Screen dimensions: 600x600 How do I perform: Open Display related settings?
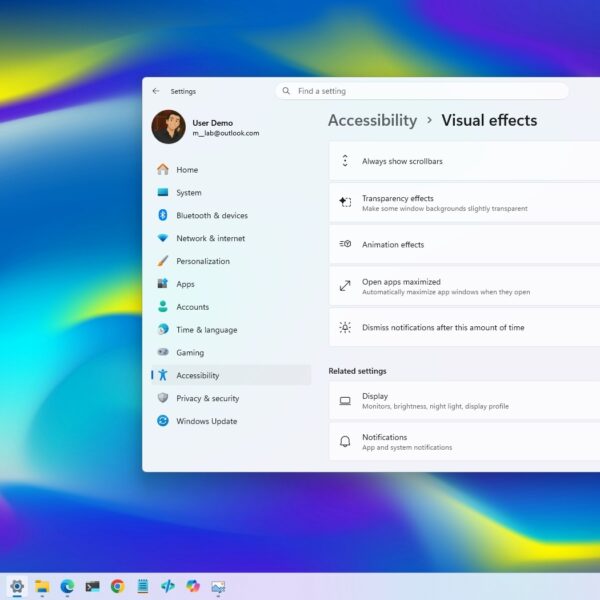pos(465,401)
